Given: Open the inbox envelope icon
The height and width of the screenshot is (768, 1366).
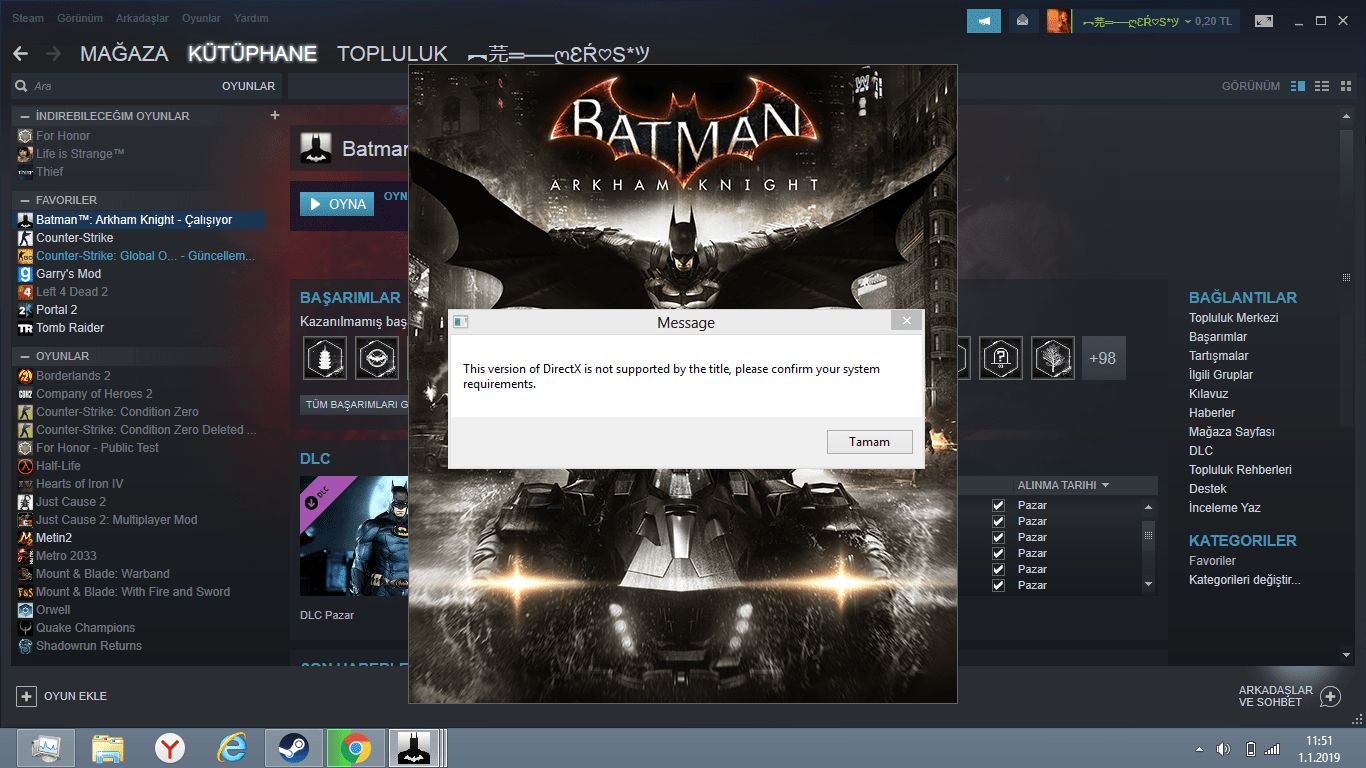Looking at the screenshot, I should coord(1022,21).
